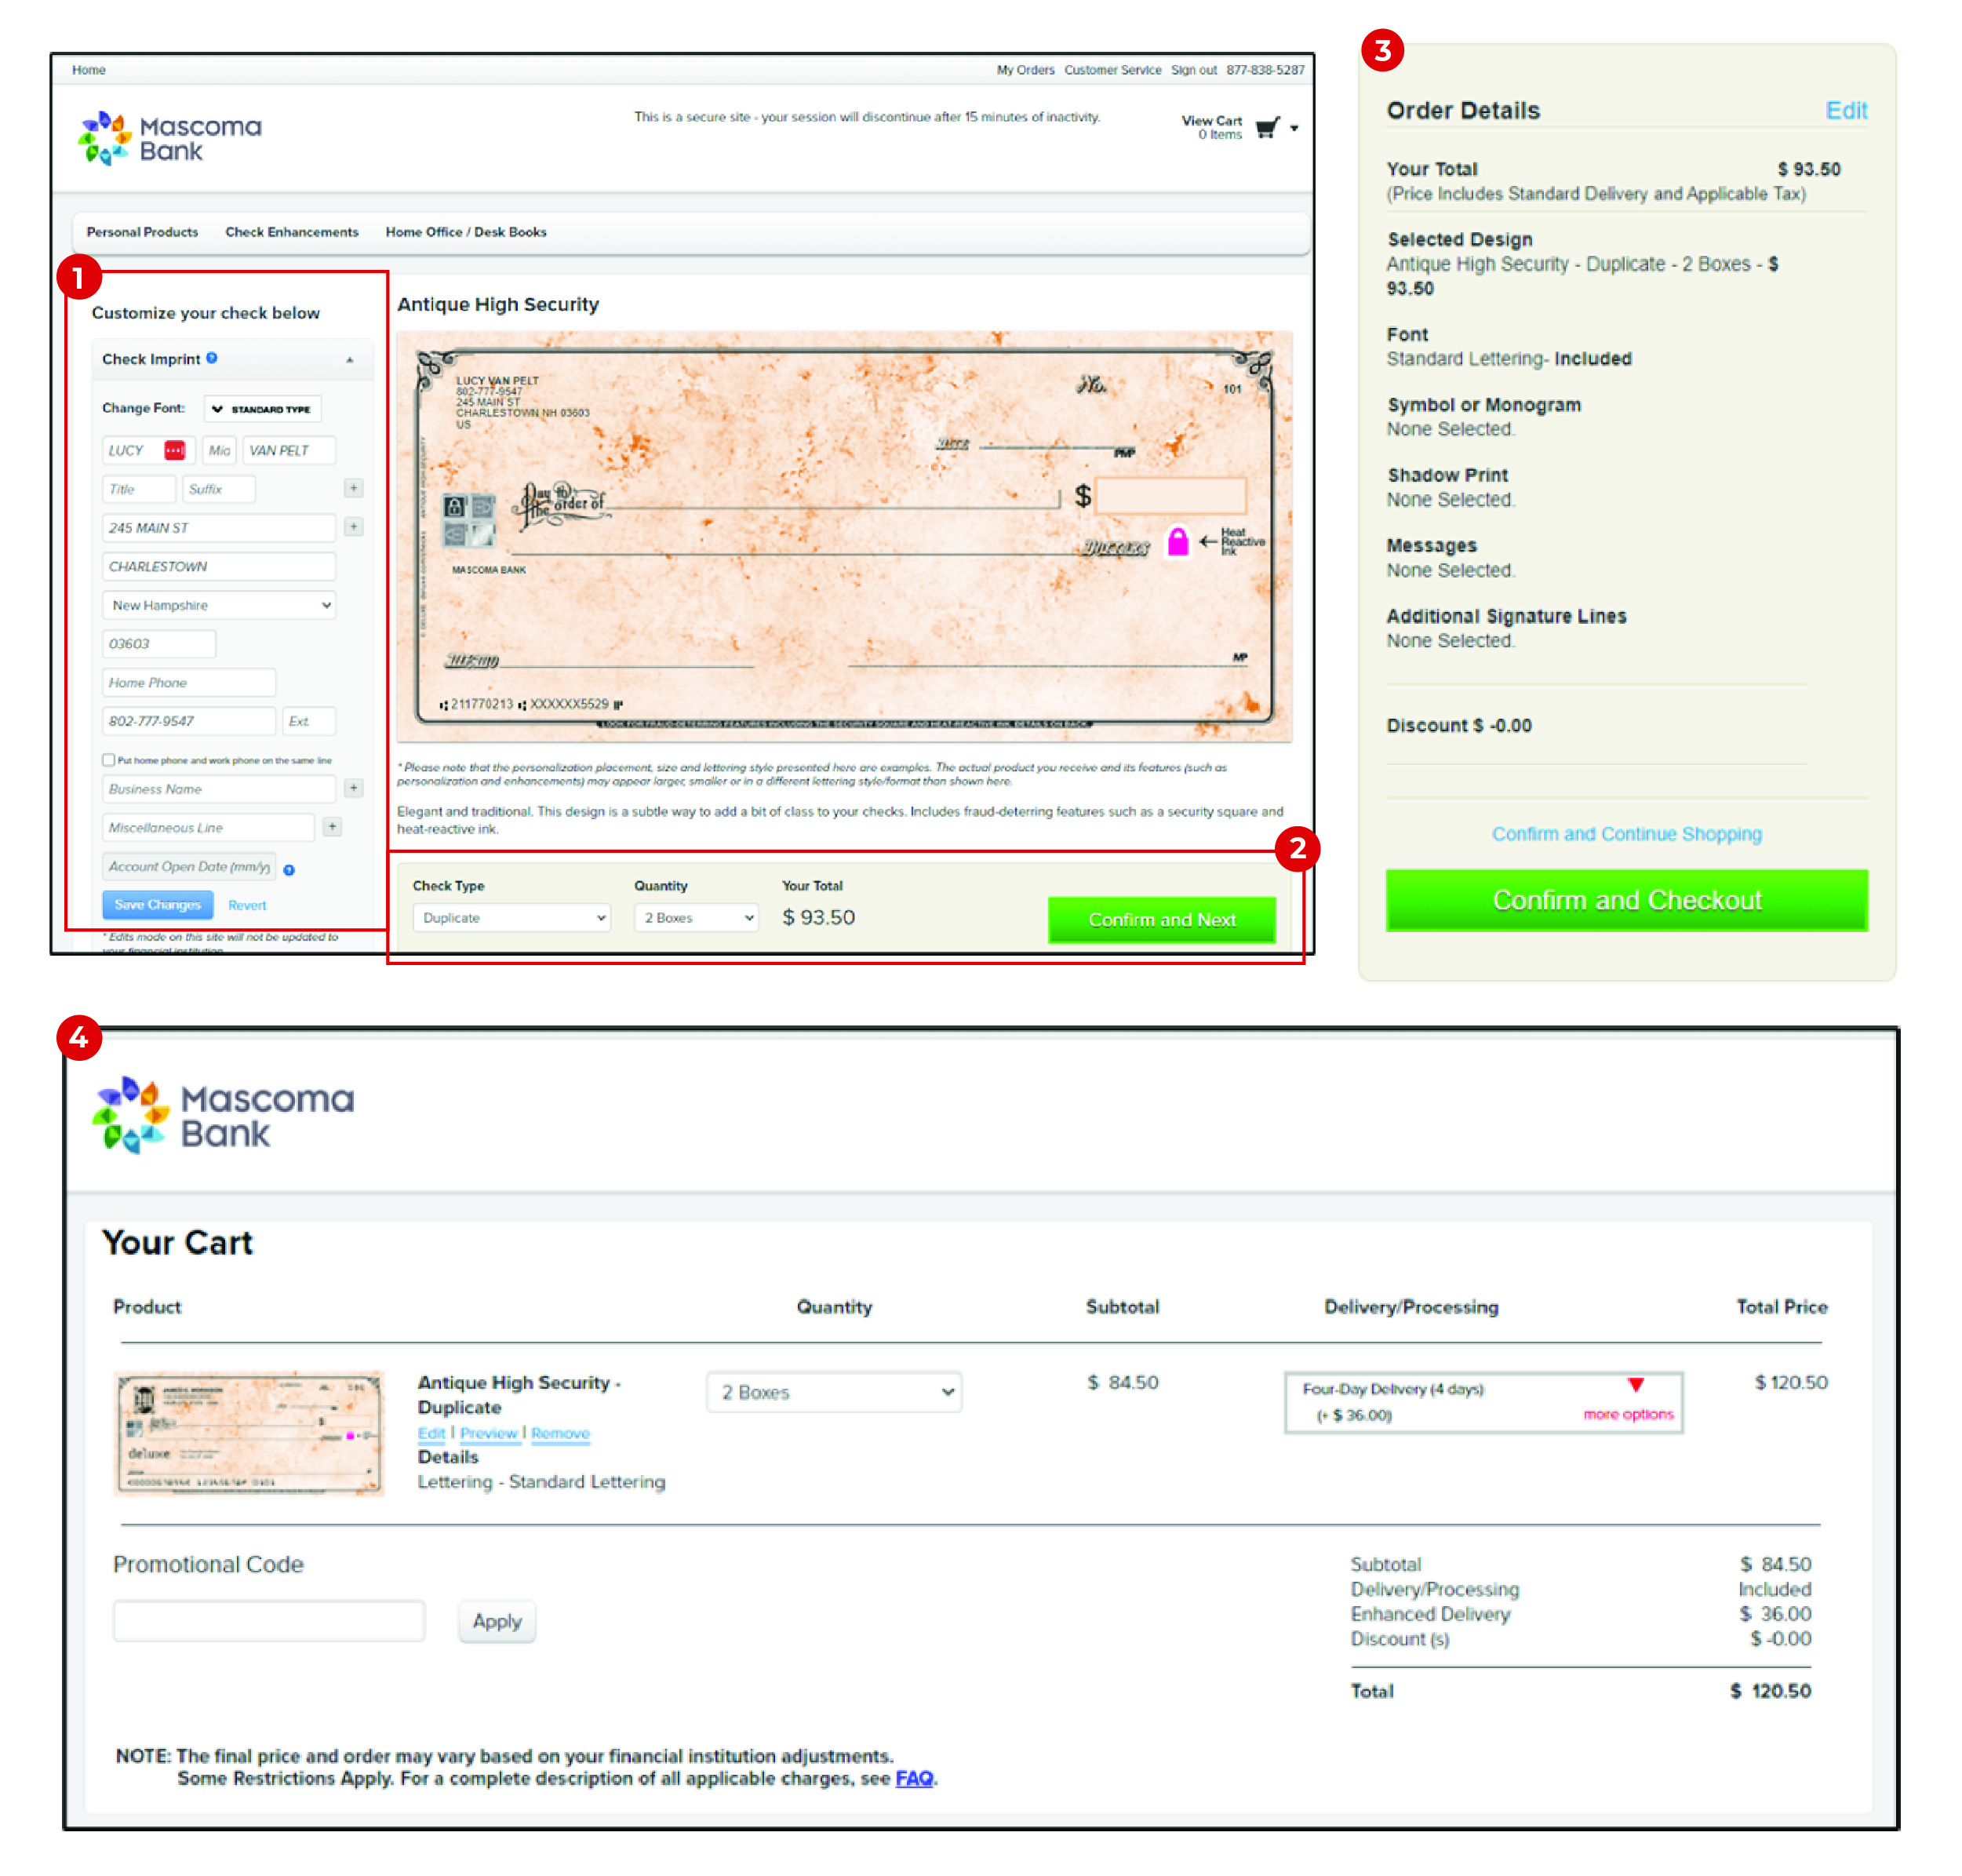Viewport: 1962px width, 1876px height.
Task: Open My Orders in top bar
Action: click(x=1025, y=70)
